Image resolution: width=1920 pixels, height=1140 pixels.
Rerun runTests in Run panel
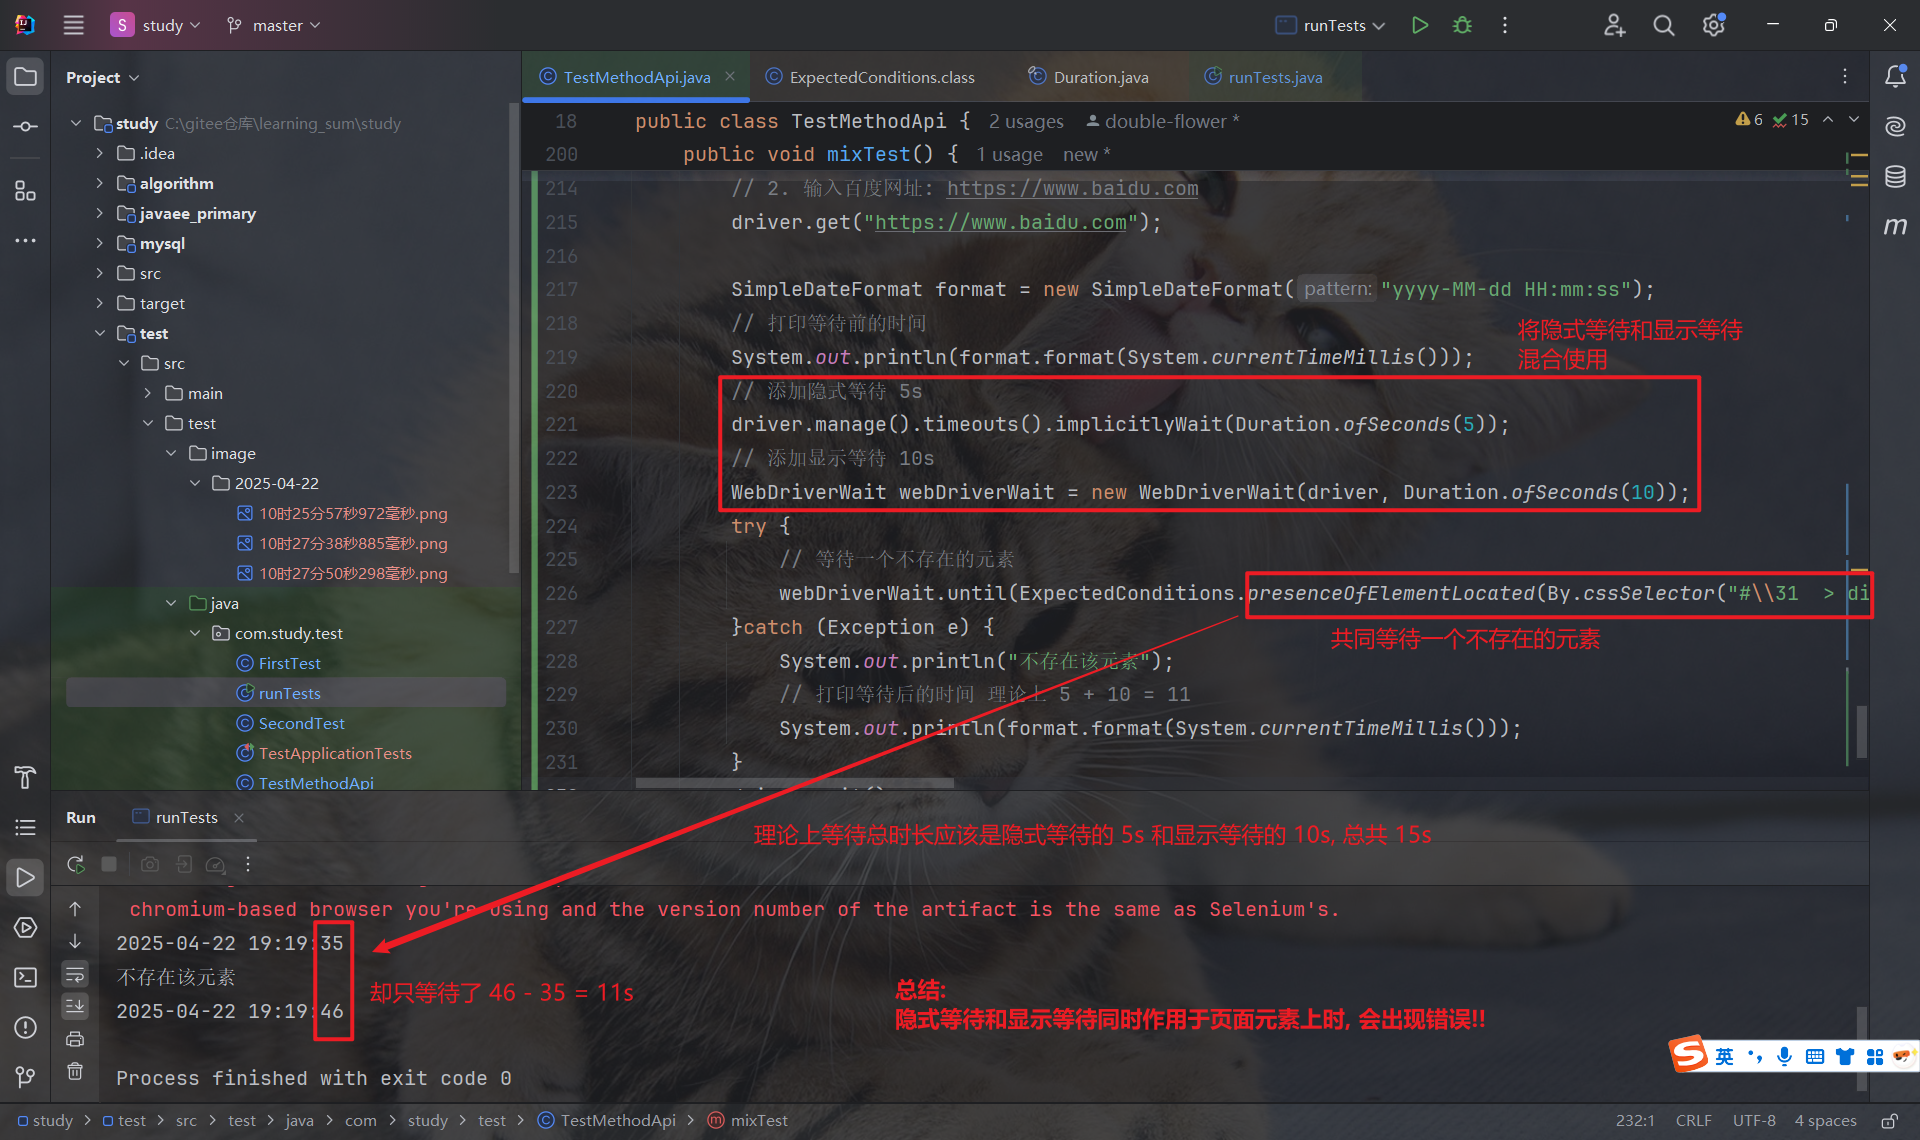pos(75,864)
